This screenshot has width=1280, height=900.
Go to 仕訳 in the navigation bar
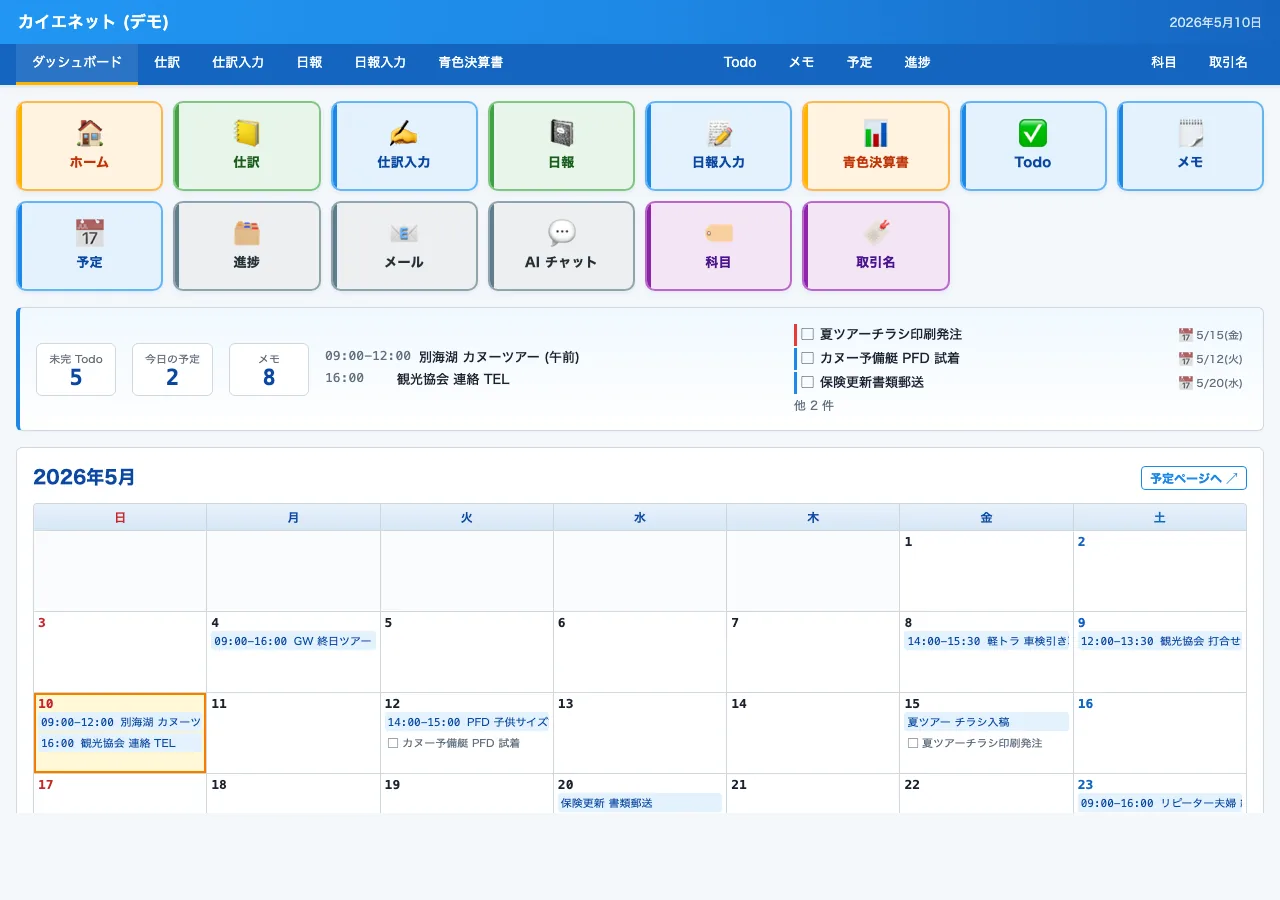coord(167,62)
